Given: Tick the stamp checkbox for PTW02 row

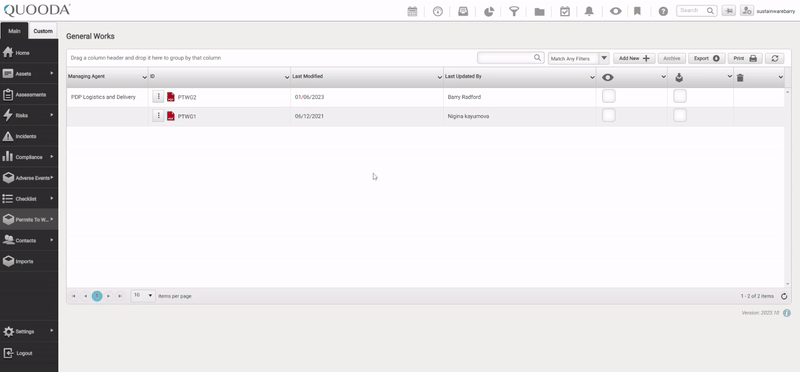Looking at the screenshot, I should pos(680,96).
